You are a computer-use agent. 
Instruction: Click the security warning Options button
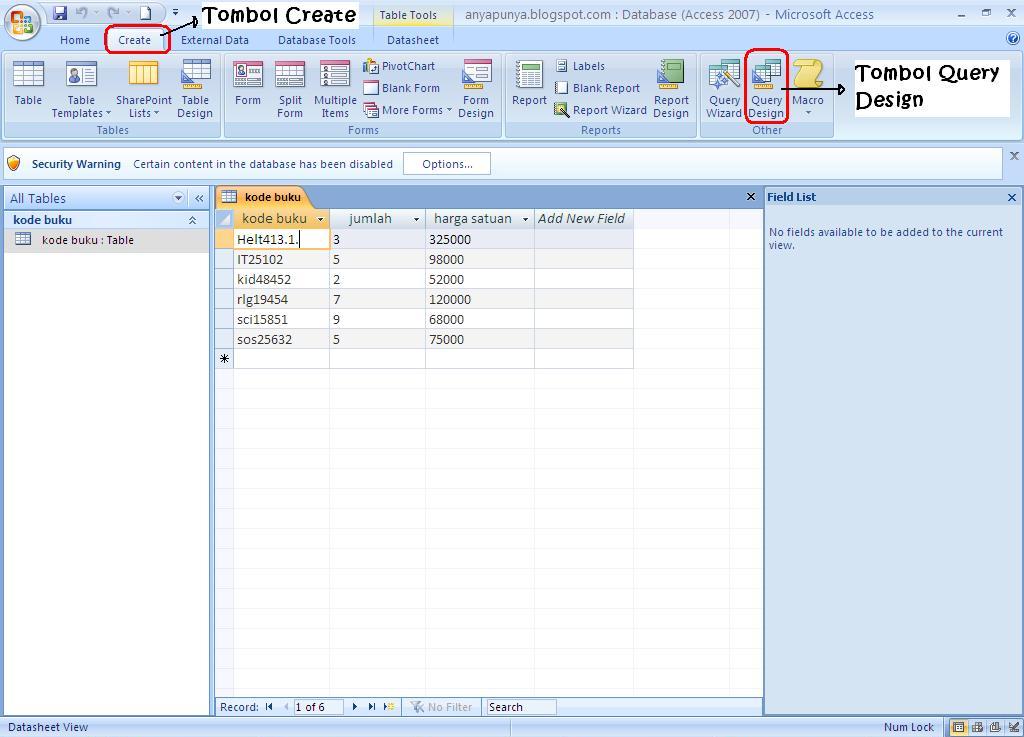[x=447, y=164]
